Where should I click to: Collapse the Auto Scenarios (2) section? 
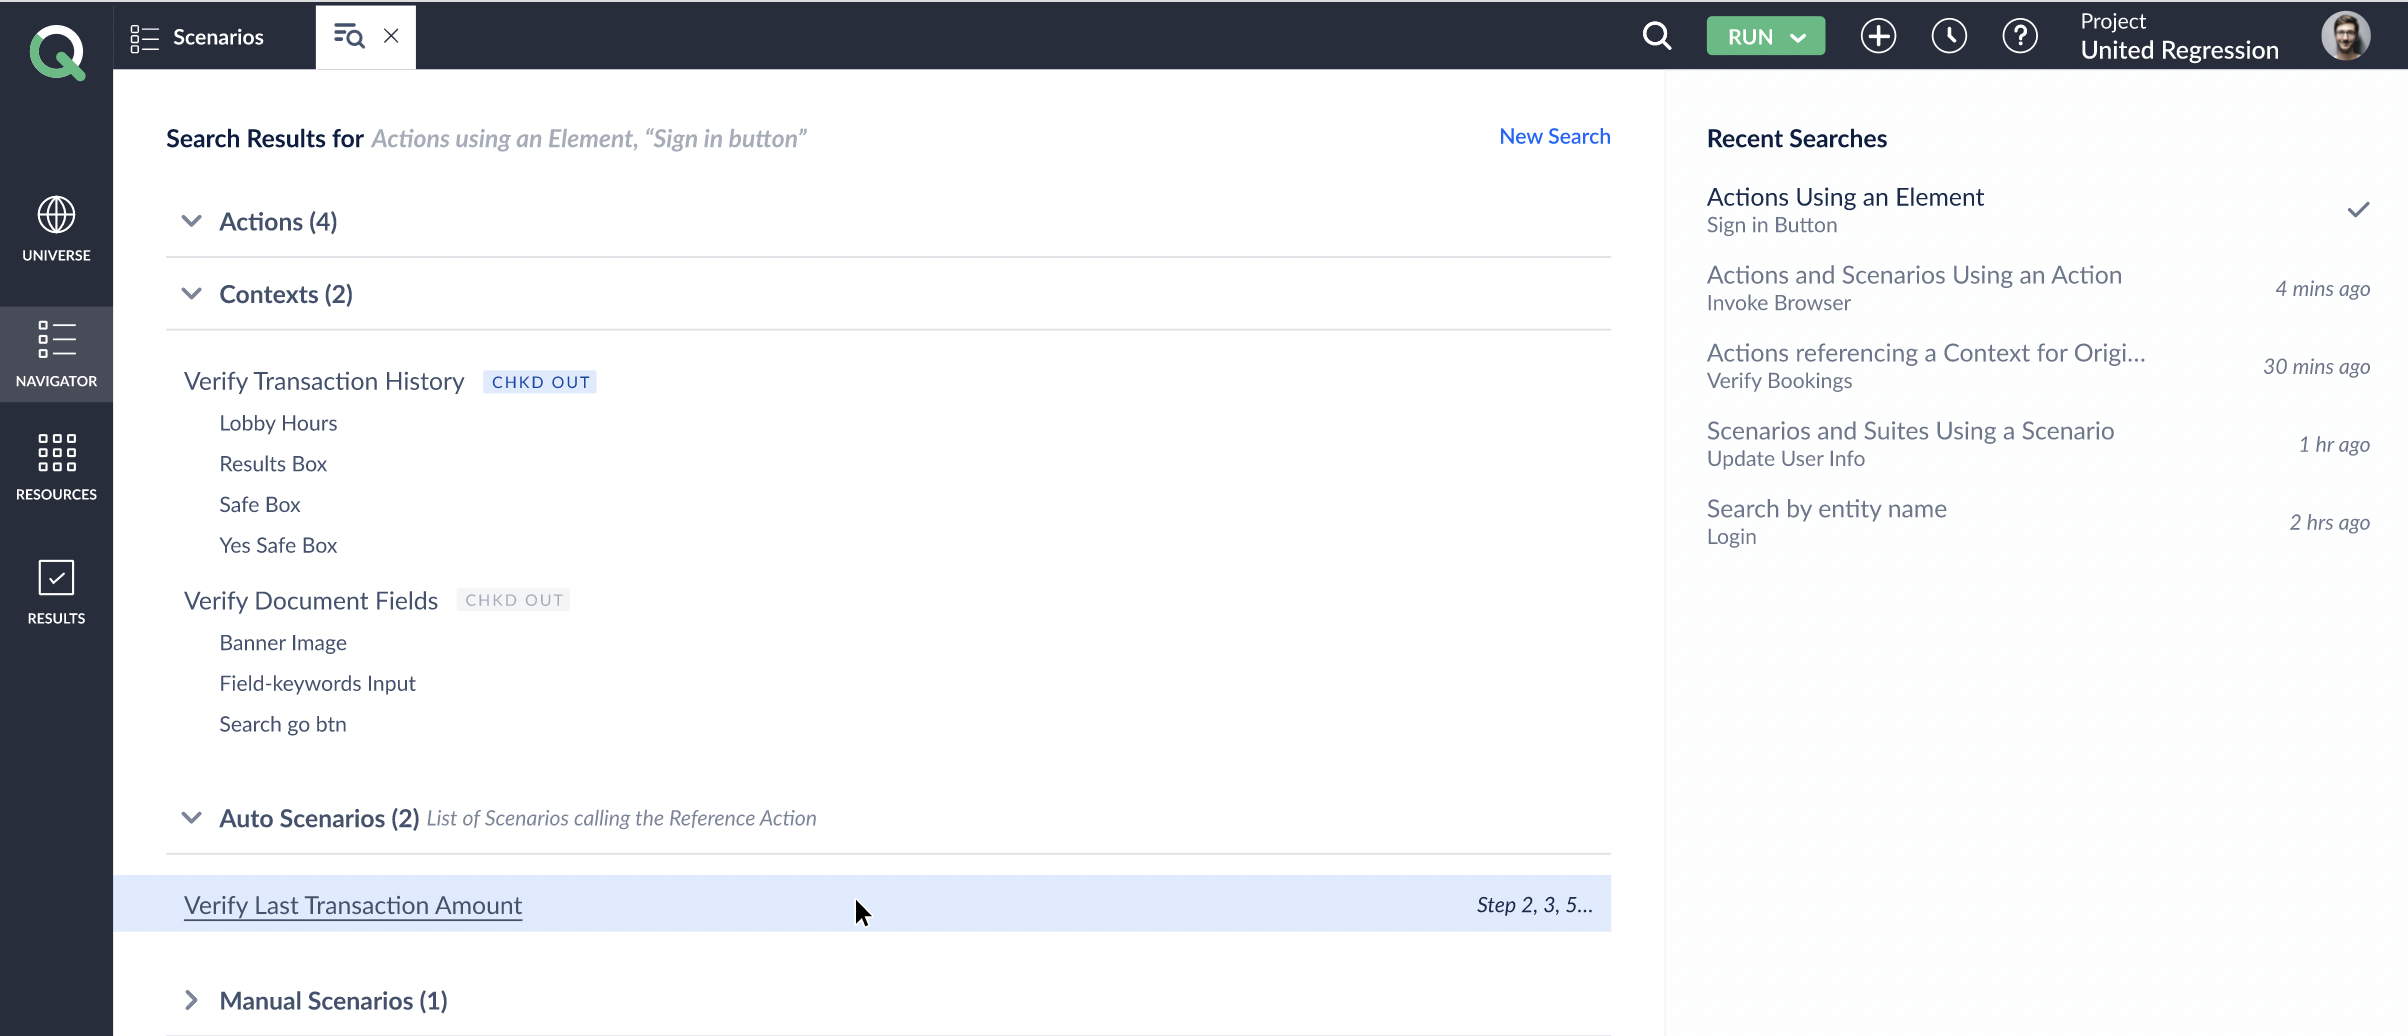coord(191,818)
